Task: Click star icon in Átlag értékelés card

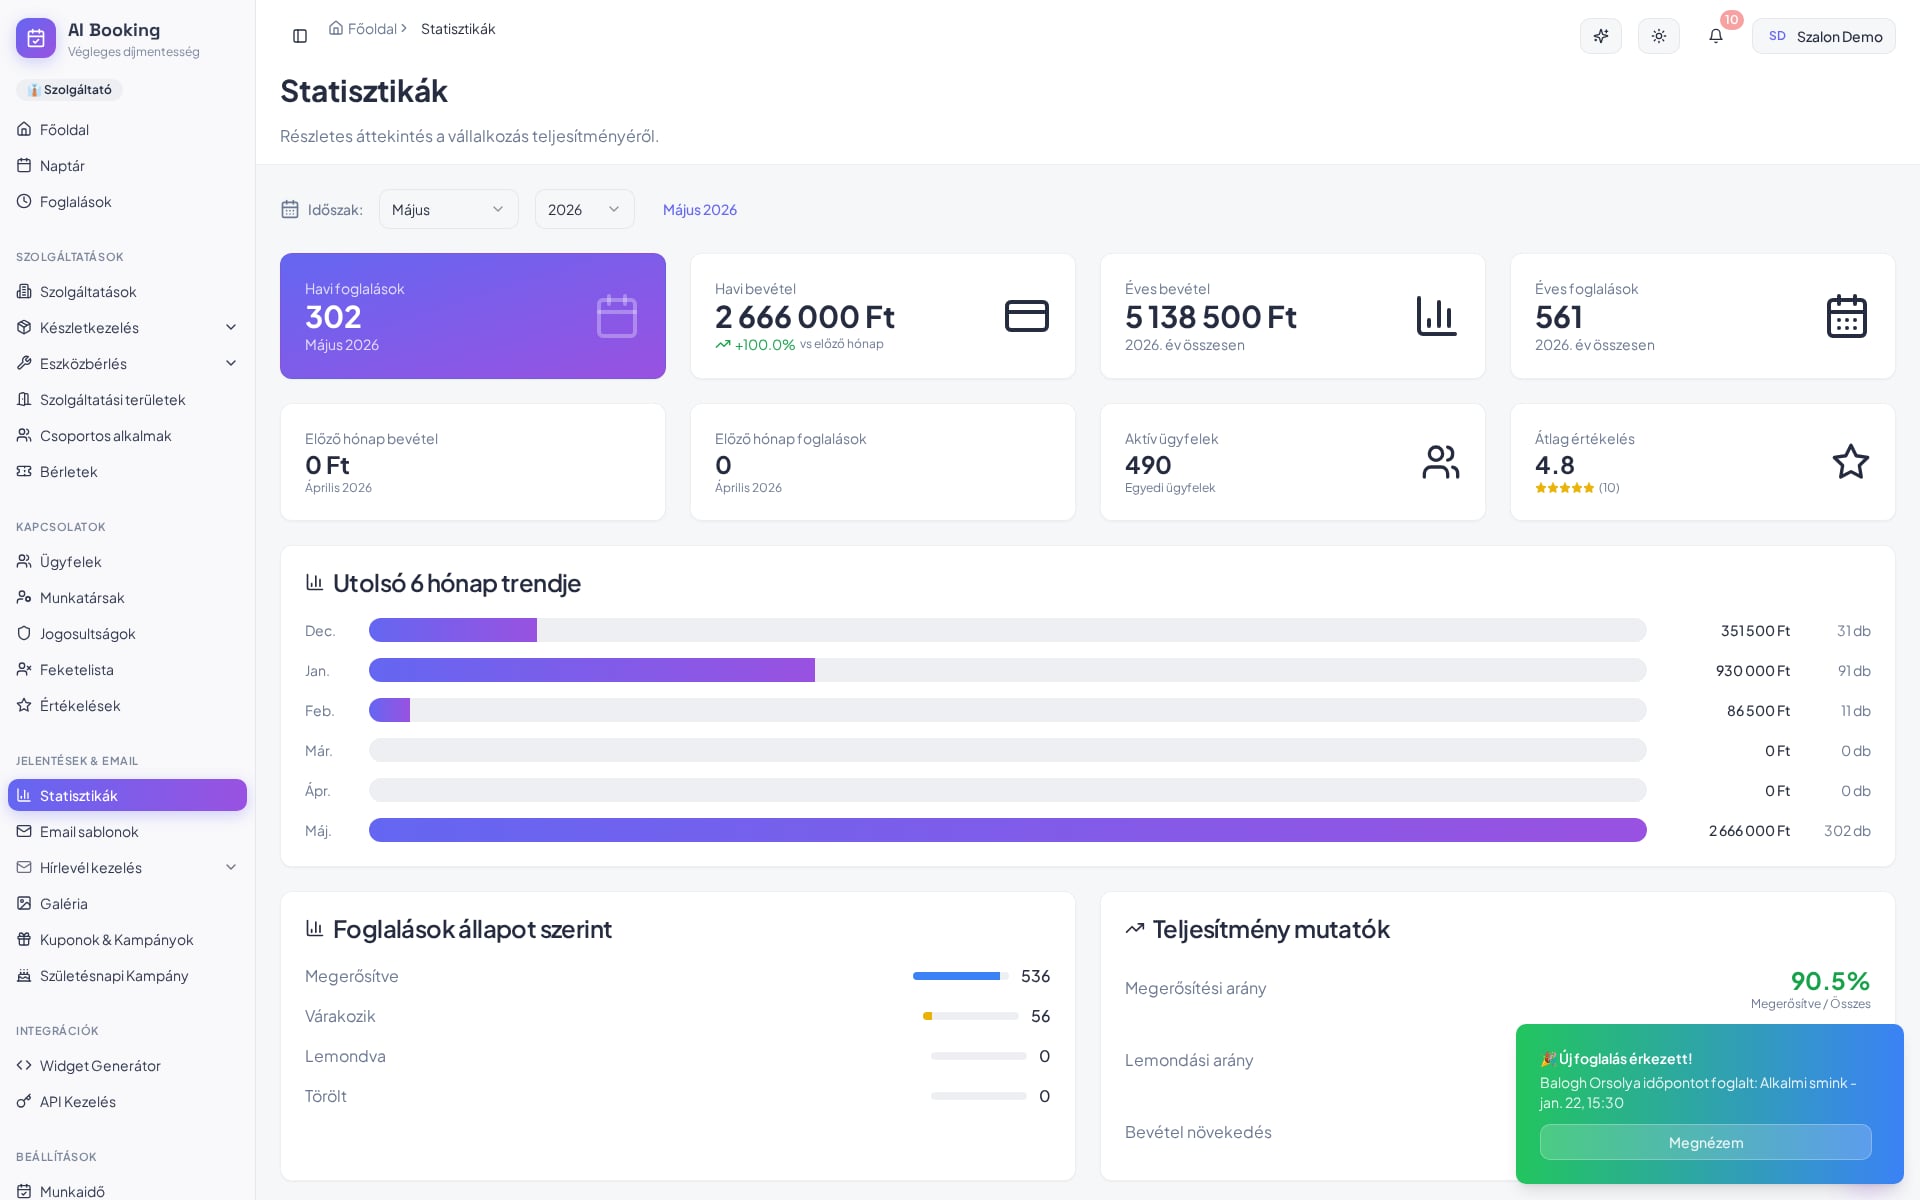Action: click(1851, 462)
